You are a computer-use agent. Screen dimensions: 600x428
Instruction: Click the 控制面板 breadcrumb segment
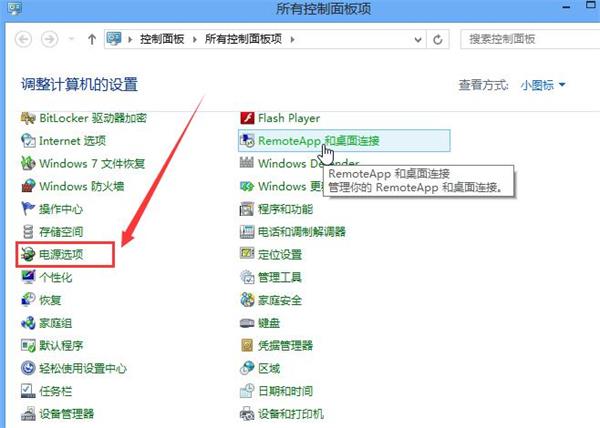click(x=162, y=39)
